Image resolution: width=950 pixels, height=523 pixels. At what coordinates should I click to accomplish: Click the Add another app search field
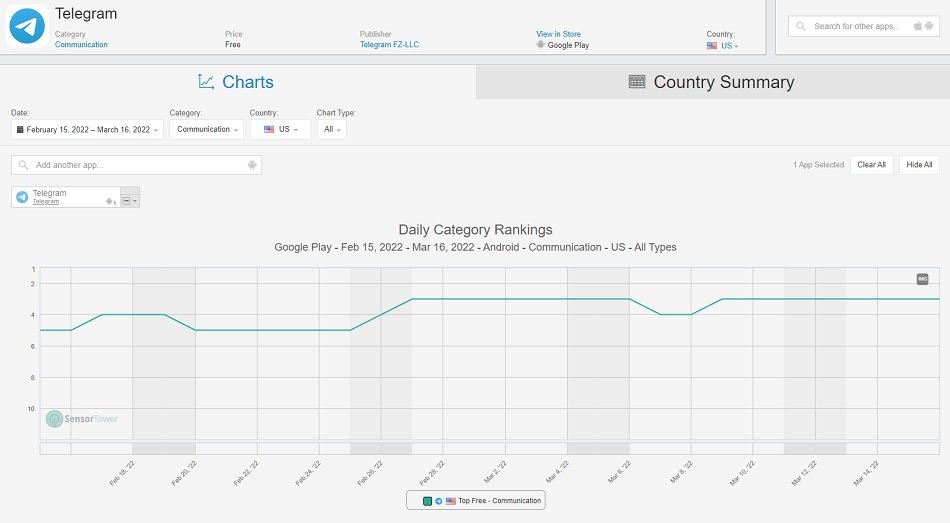click(x=136, y=165)
